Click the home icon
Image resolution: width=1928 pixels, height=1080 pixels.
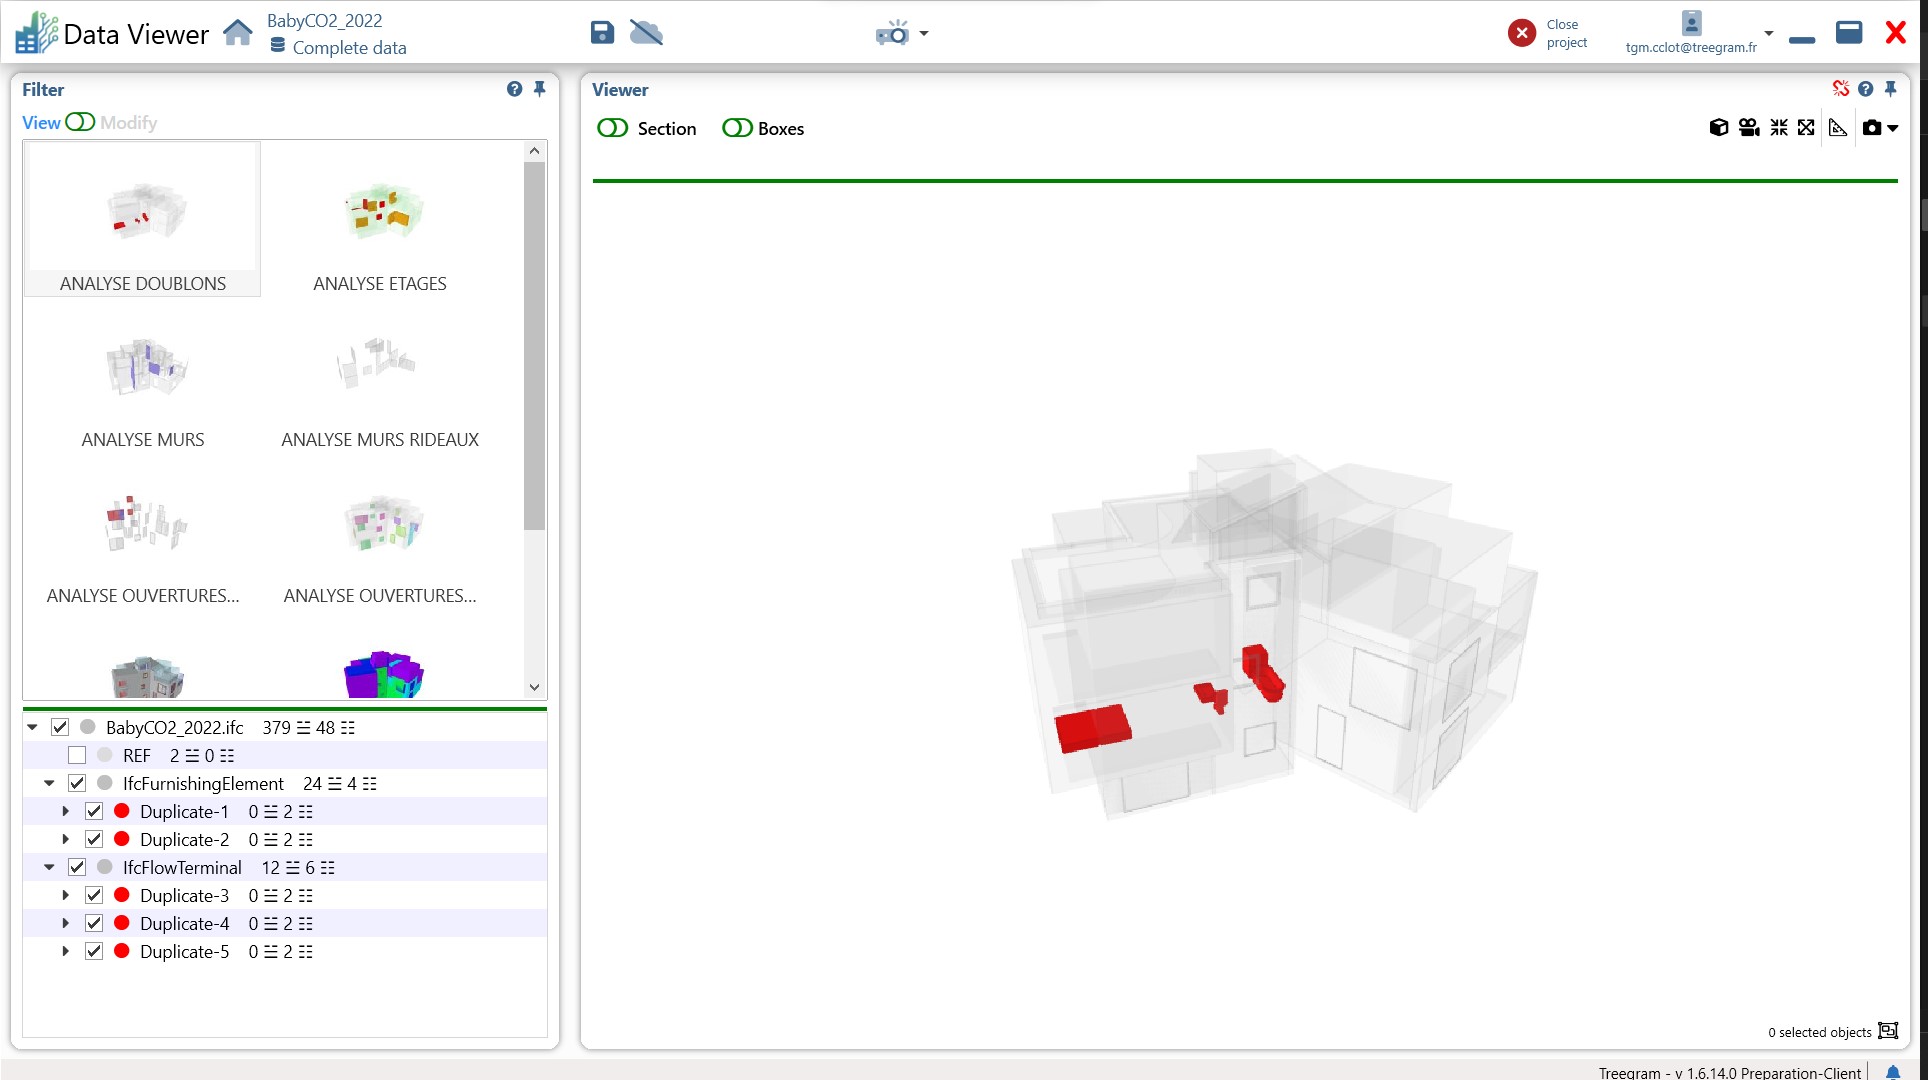coord(238,33)
